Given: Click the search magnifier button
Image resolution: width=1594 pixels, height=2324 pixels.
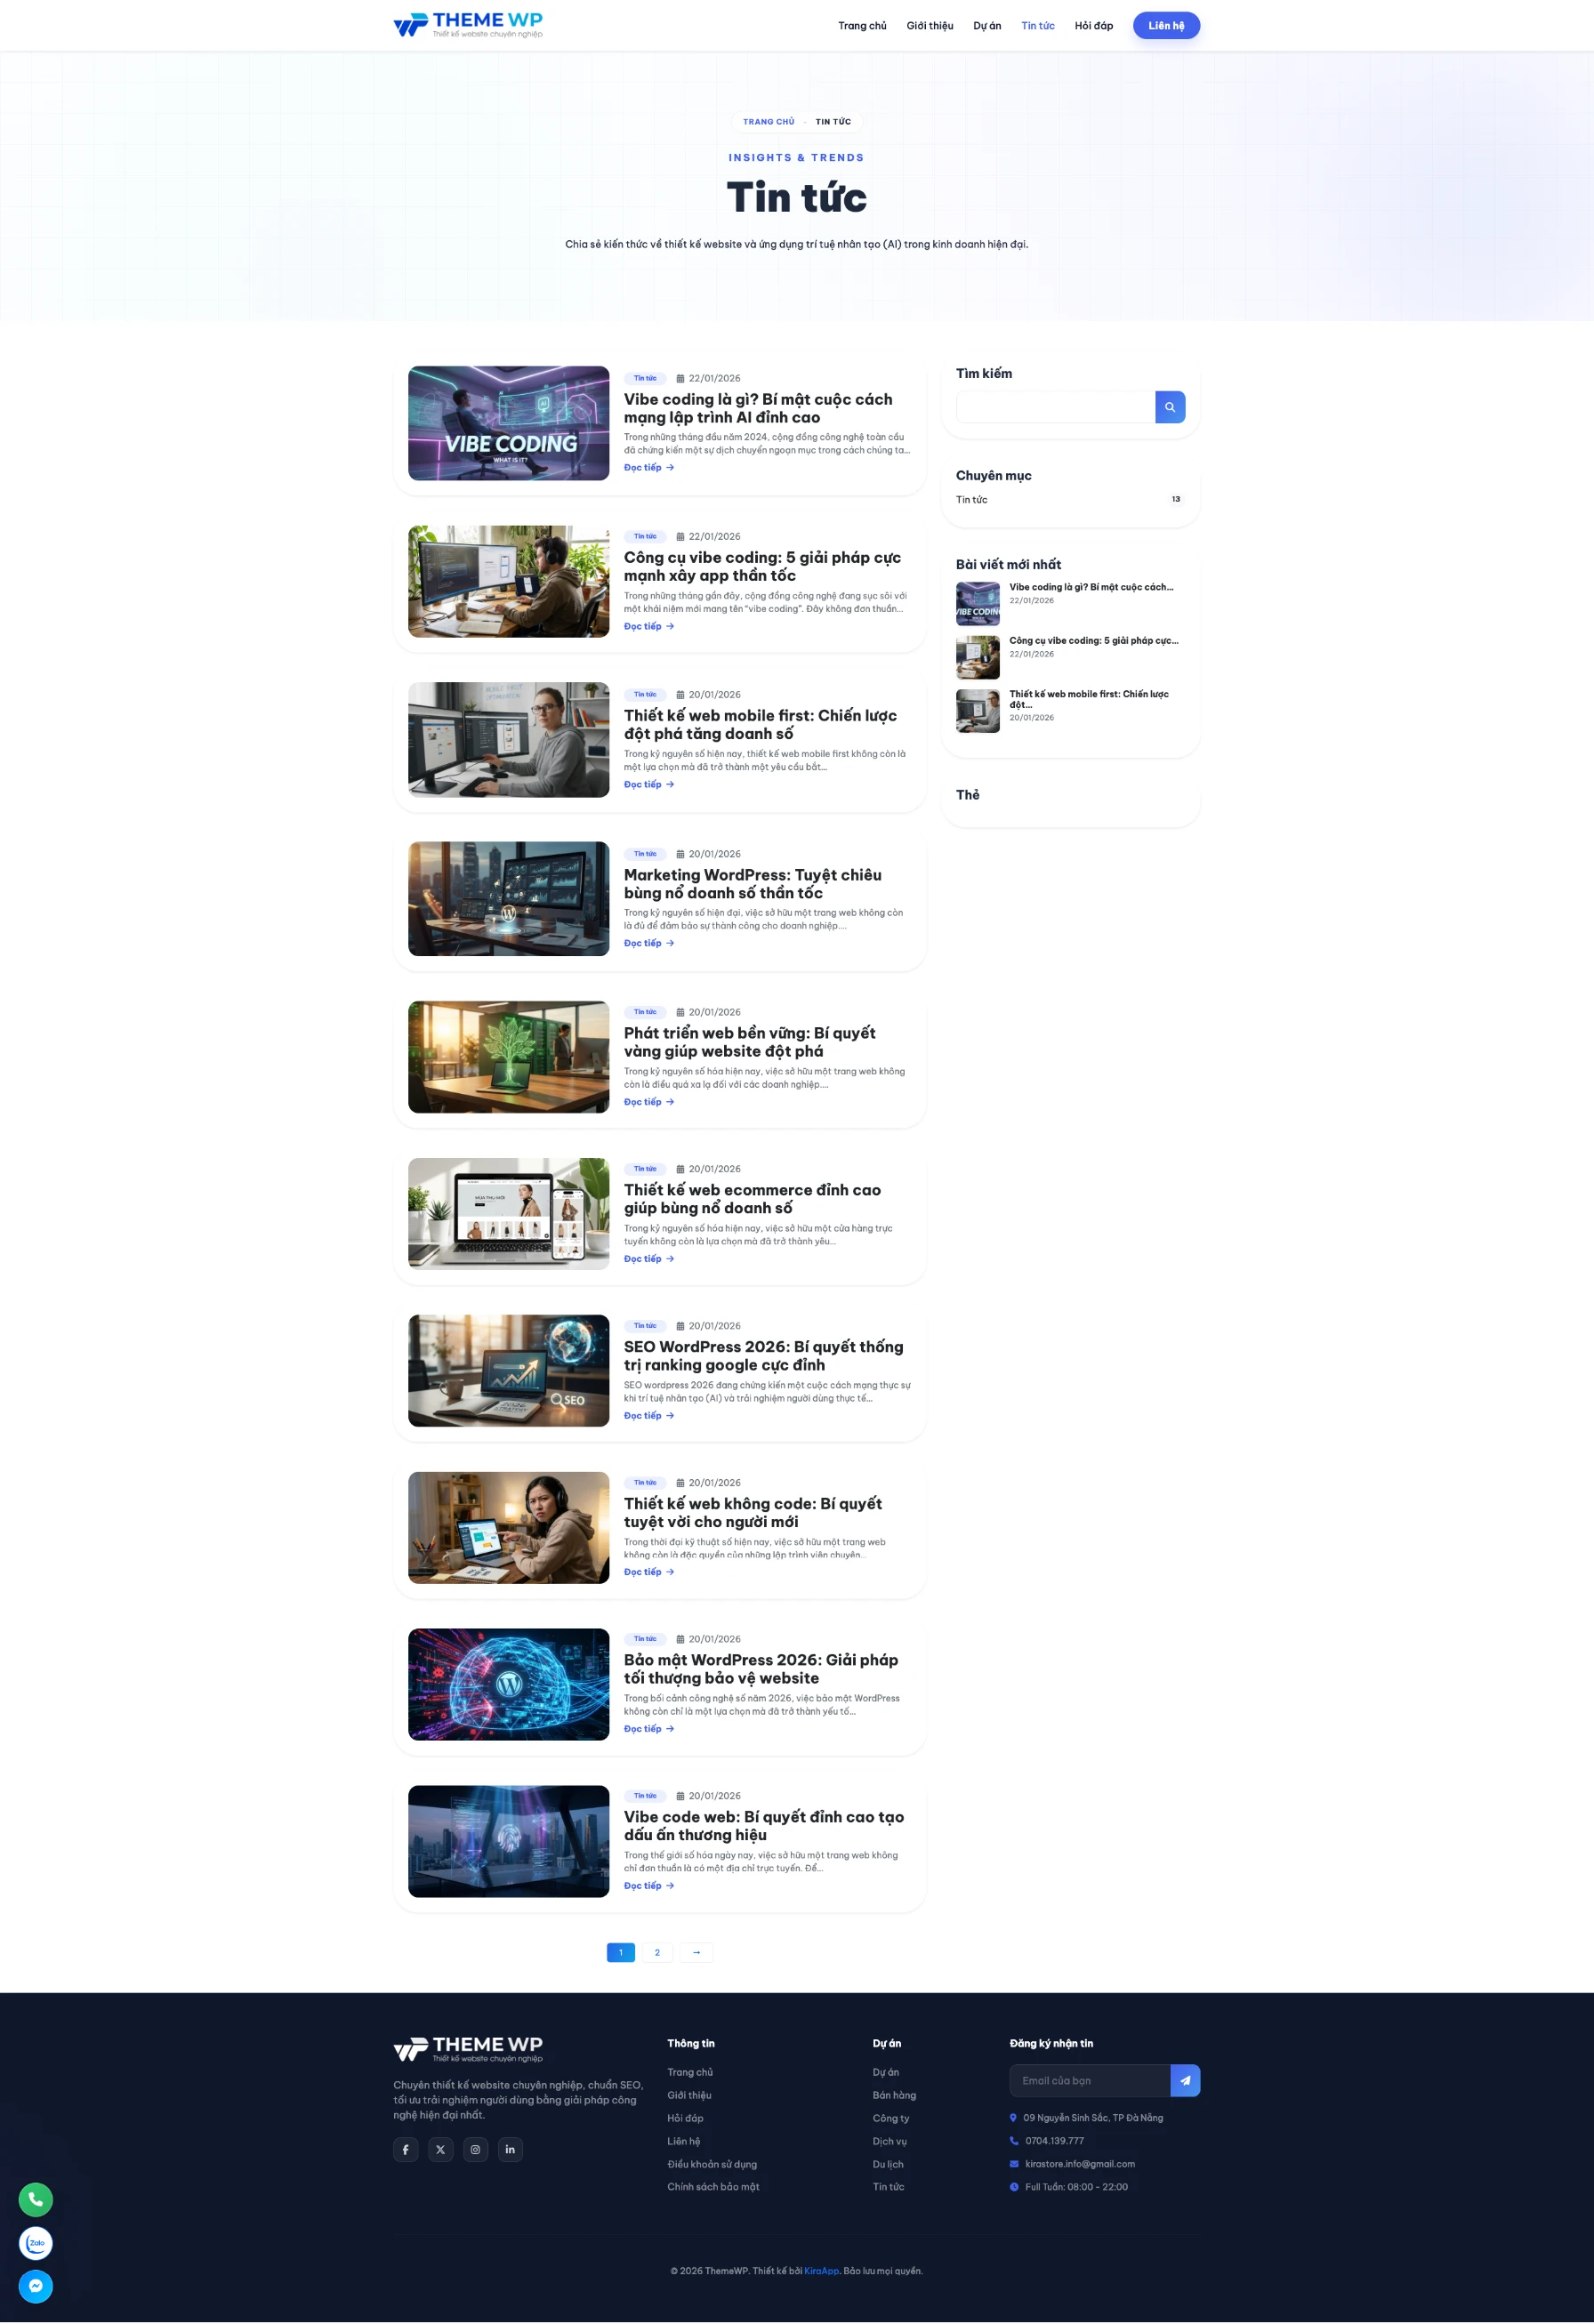Looking at the screenshot, I should coord(1169,407).
